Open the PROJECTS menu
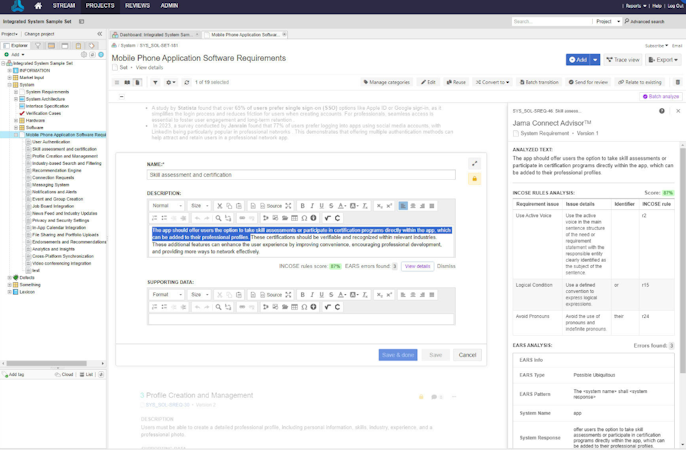 [x=100, y=6]
